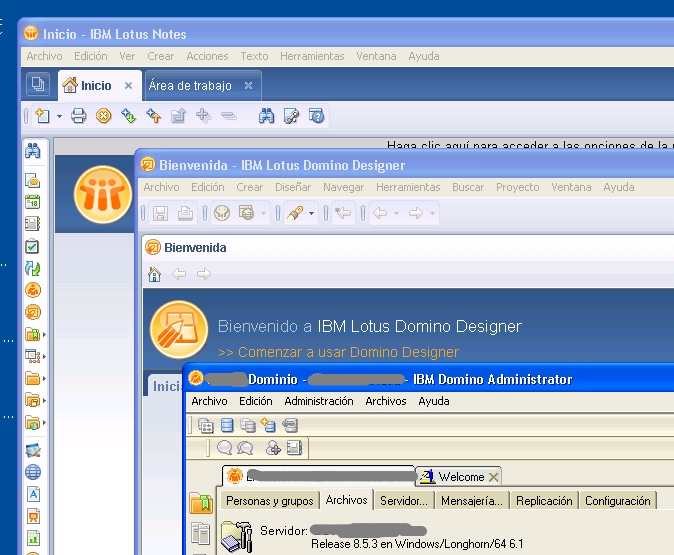Select the Personas y grupos tab
Image resolution: width=674 pixels, height=555 pixels.
click(270, 501)
